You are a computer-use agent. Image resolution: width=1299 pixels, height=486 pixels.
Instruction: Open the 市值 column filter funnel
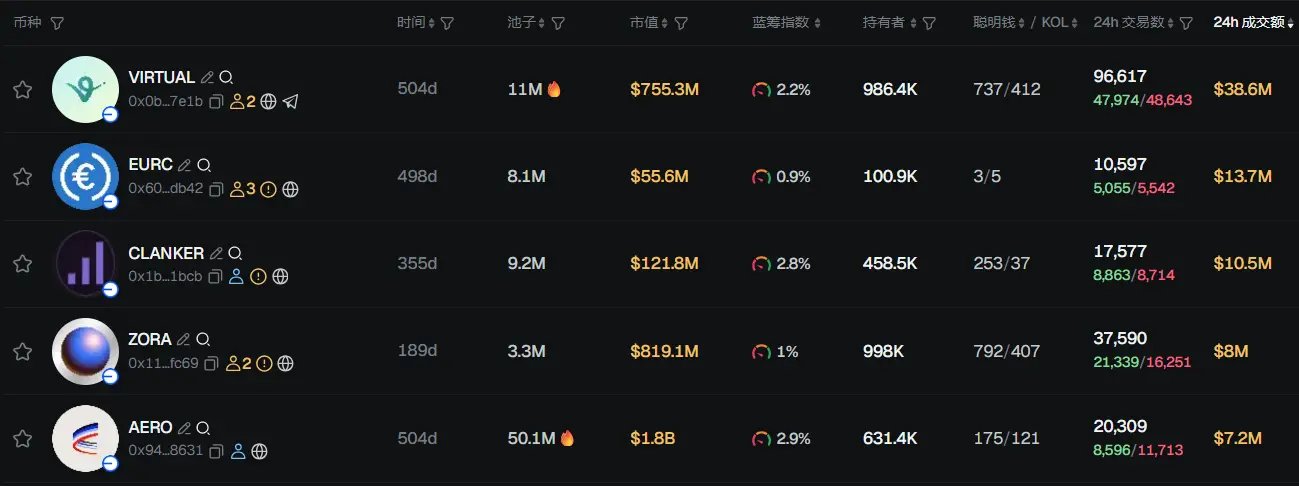pos(681,23)
